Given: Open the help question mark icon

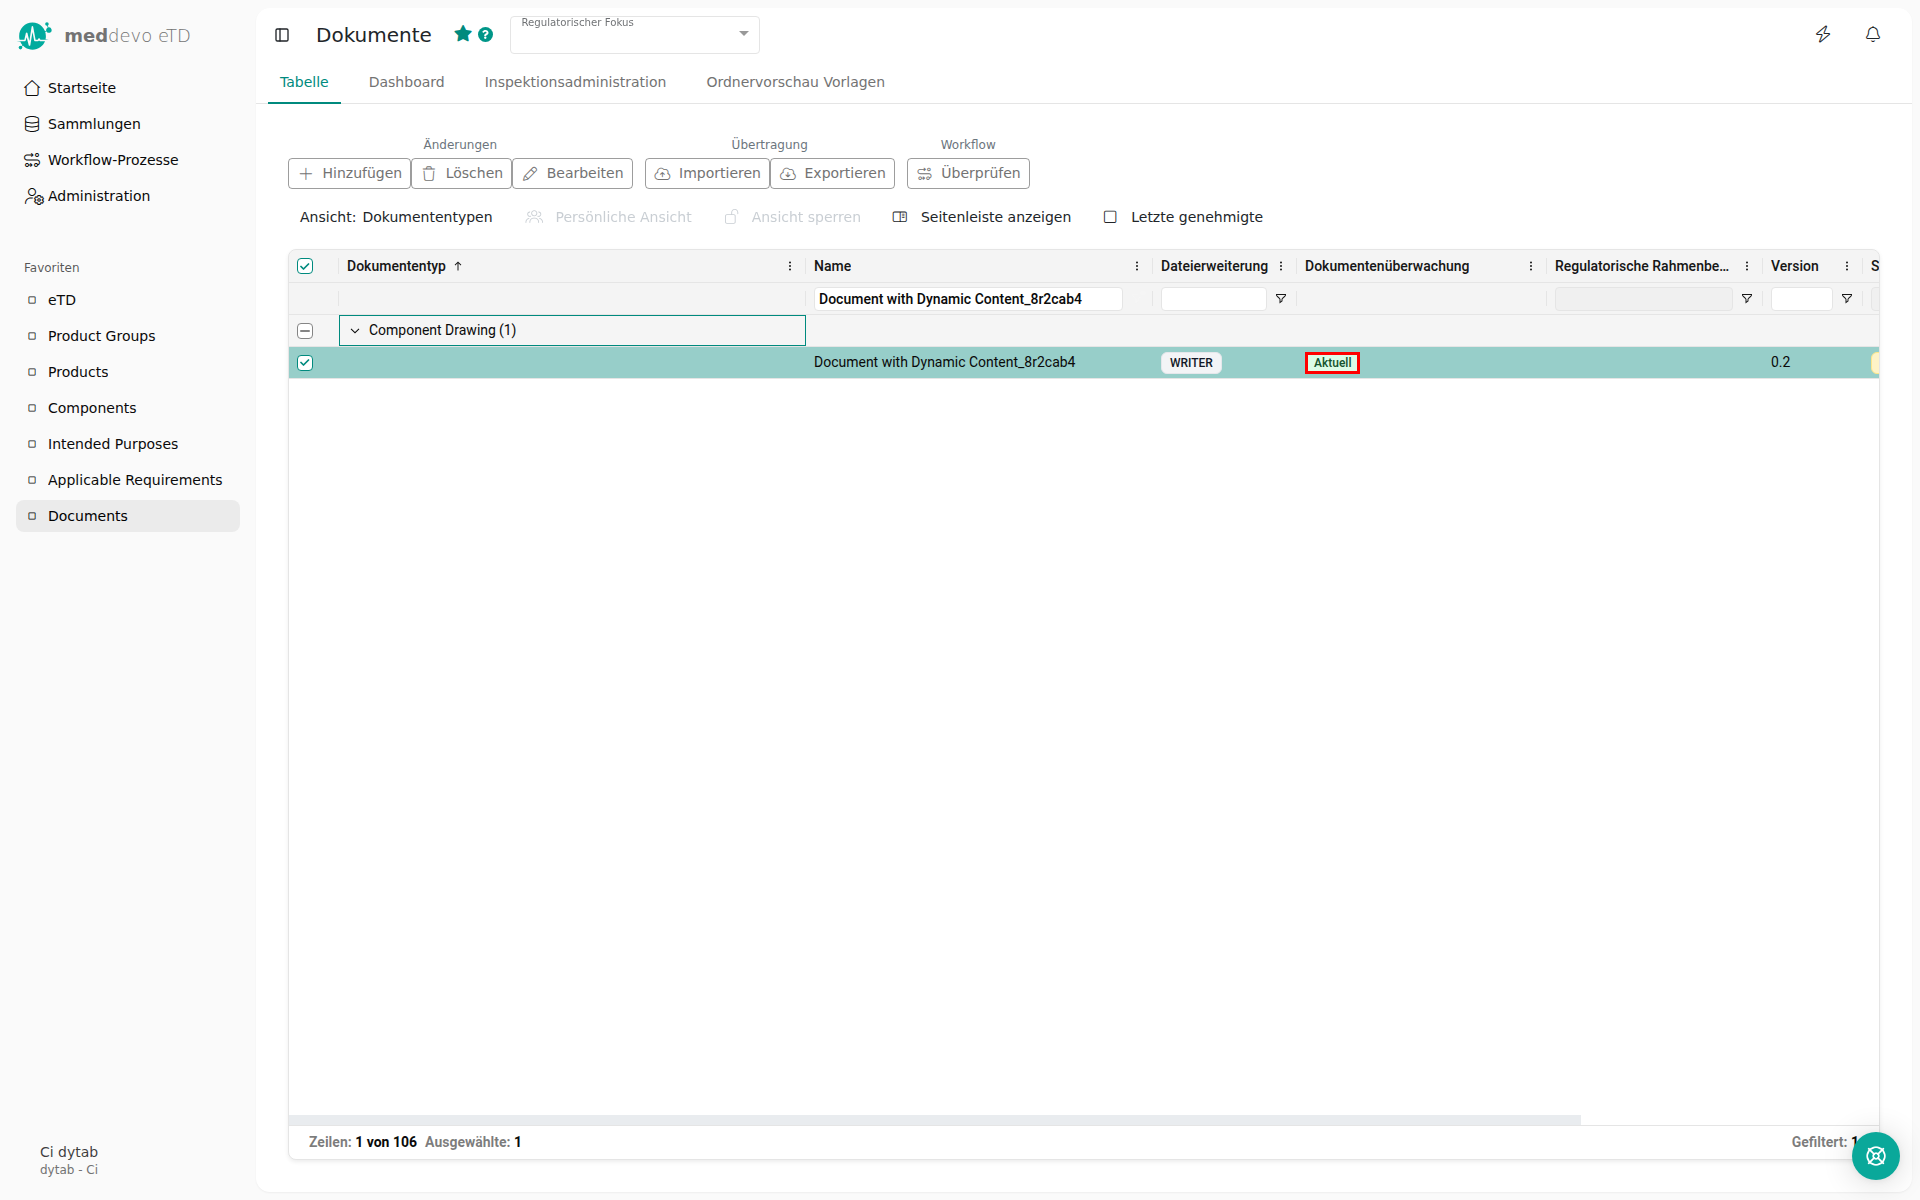Looking at the screenshot, I should (486, 34).
